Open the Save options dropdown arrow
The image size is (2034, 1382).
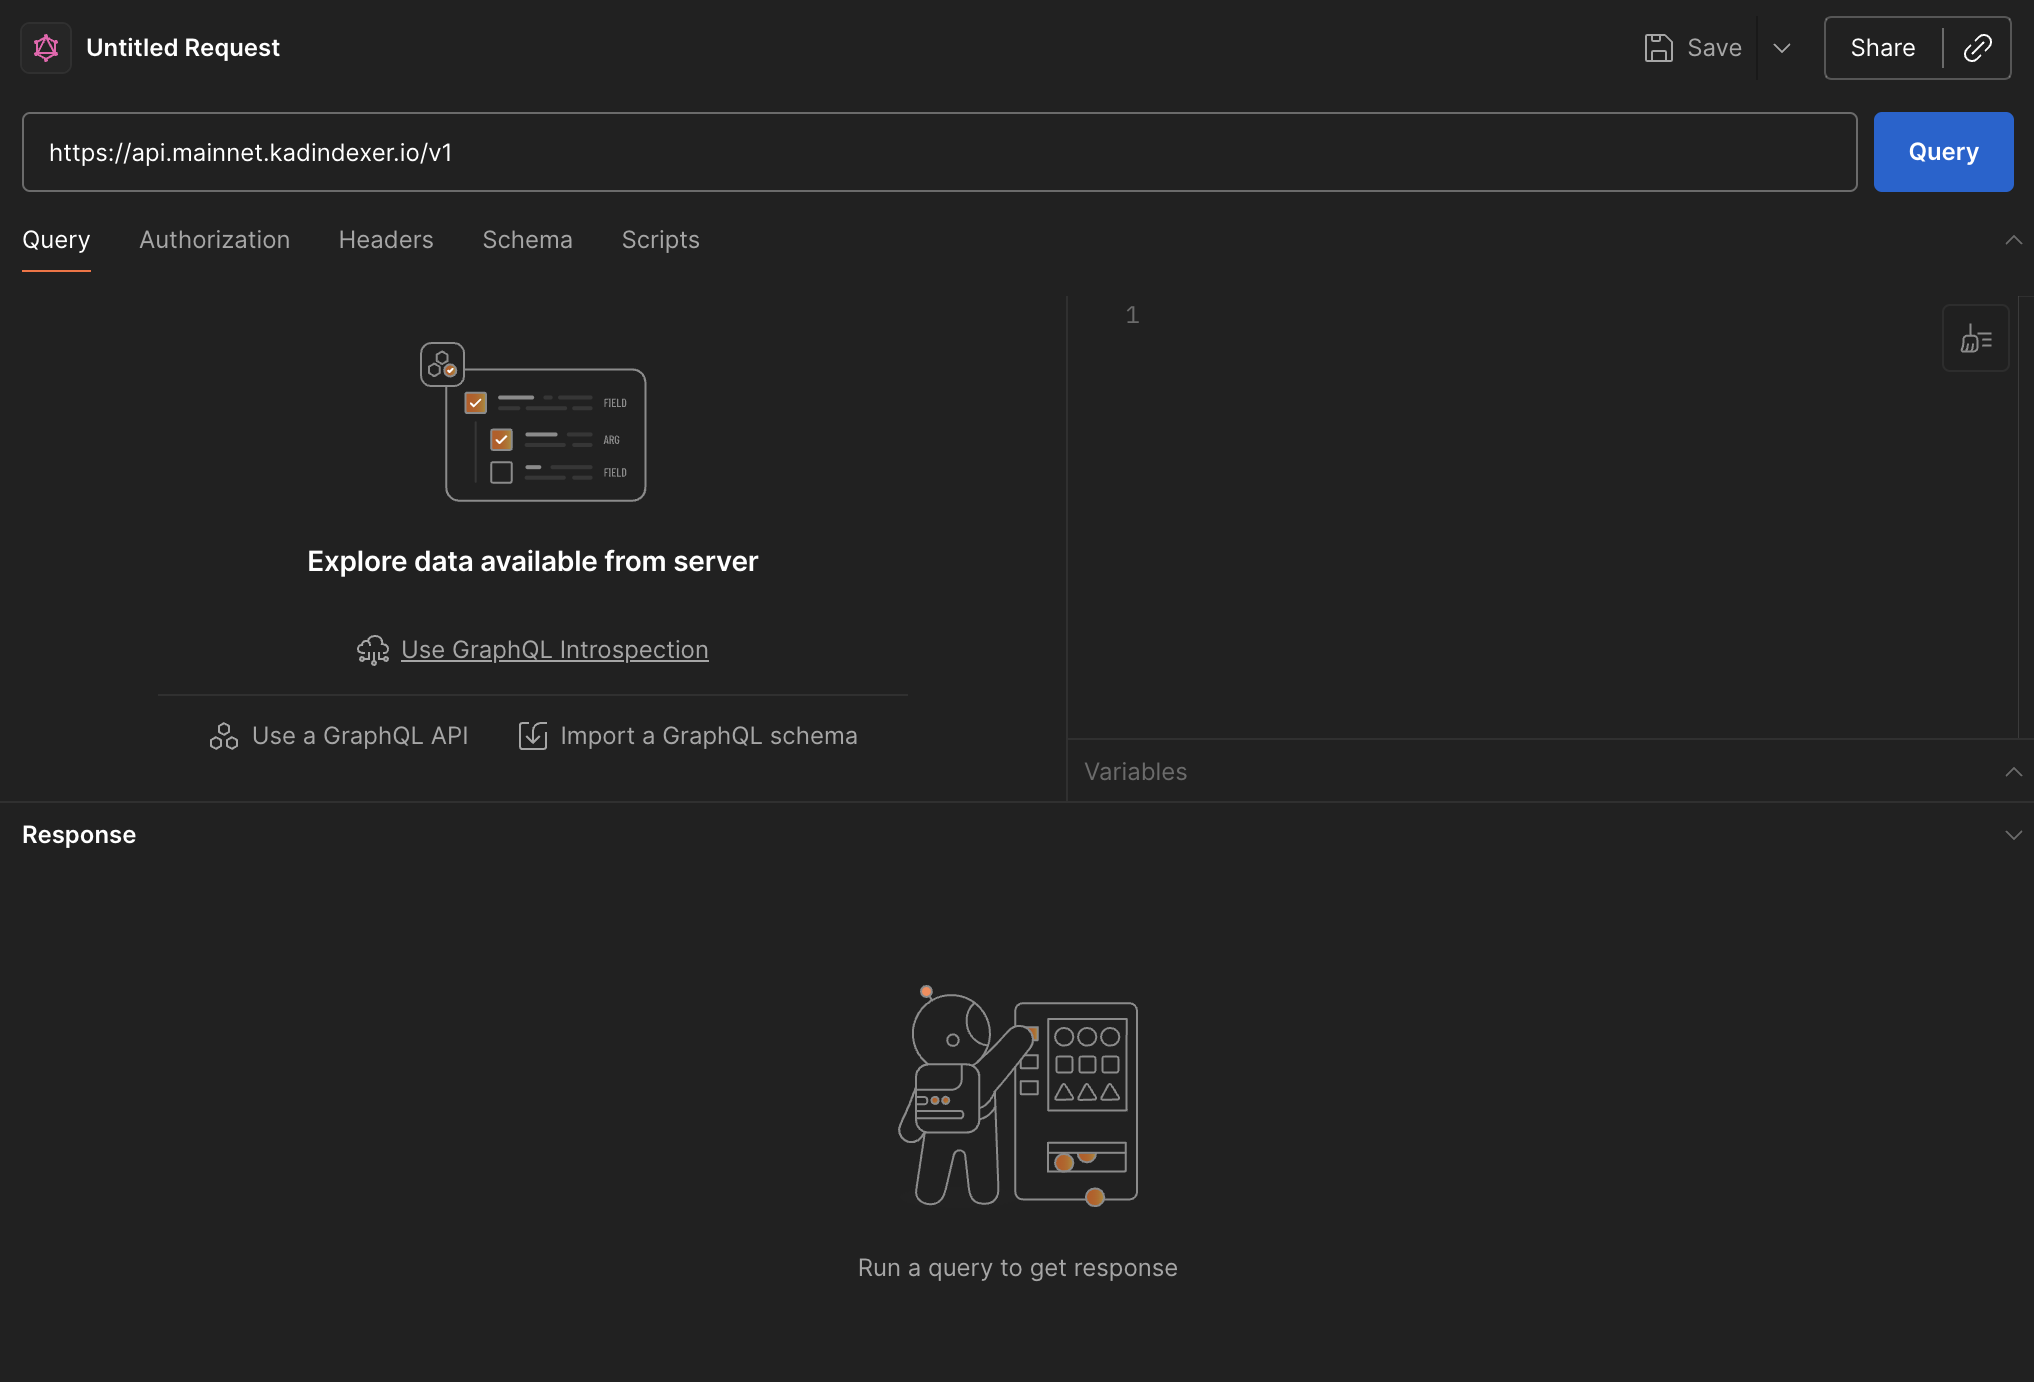tap(1782, 48)
